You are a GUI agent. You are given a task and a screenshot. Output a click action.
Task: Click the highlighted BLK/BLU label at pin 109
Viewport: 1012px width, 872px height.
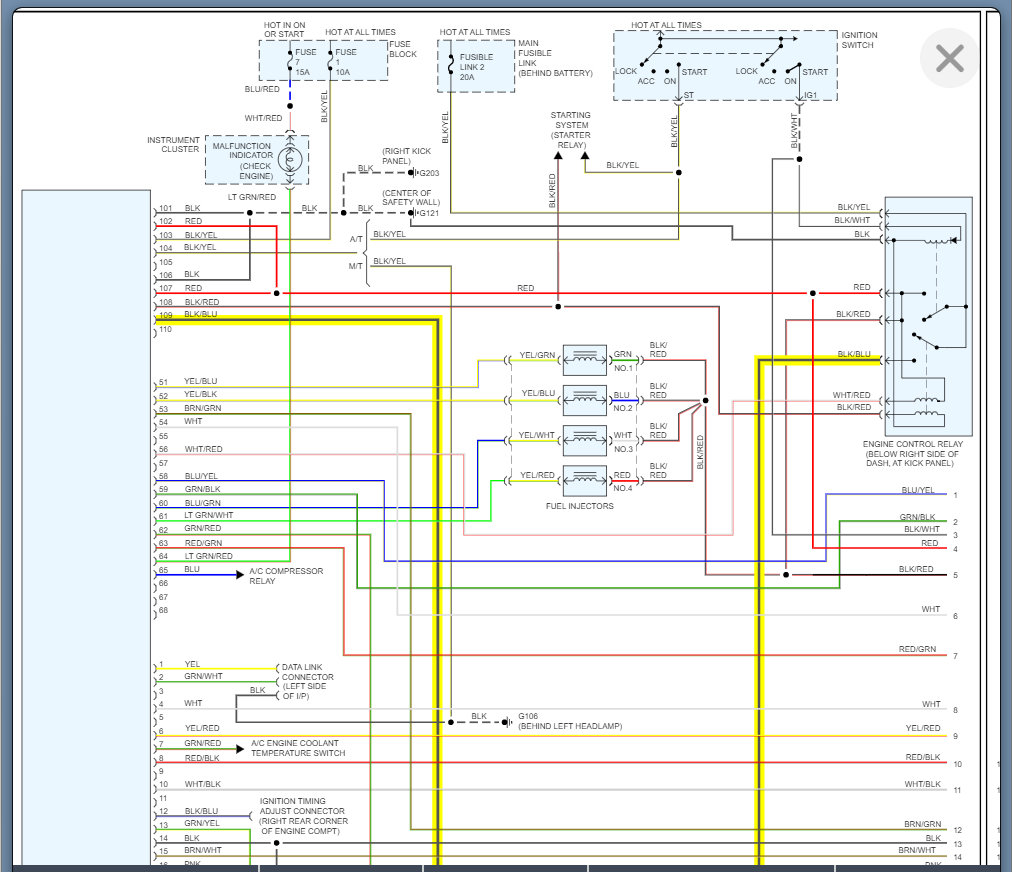[x=200, y=314]
